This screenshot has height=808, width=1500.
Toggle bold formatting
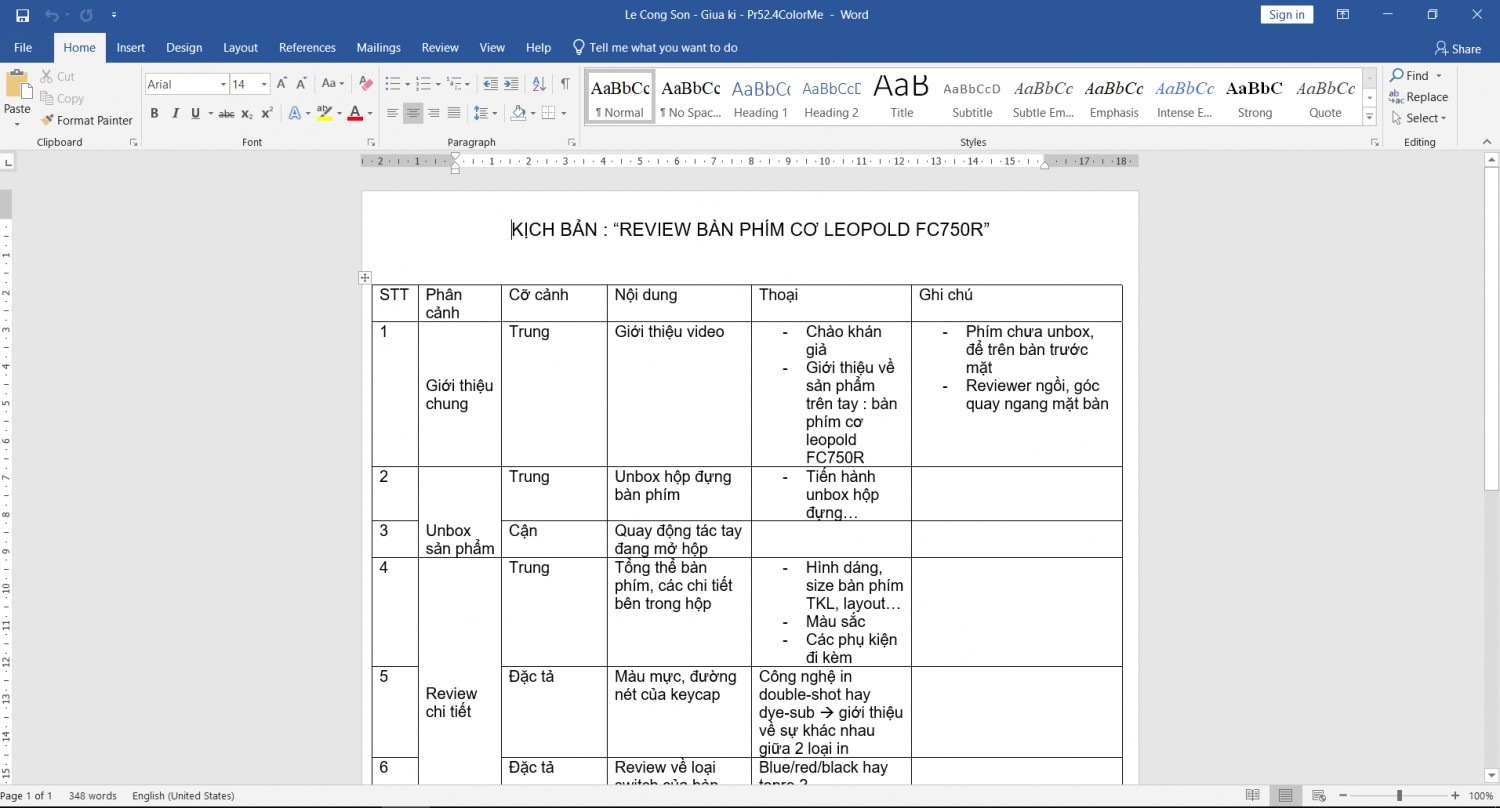tap(154, 114)
